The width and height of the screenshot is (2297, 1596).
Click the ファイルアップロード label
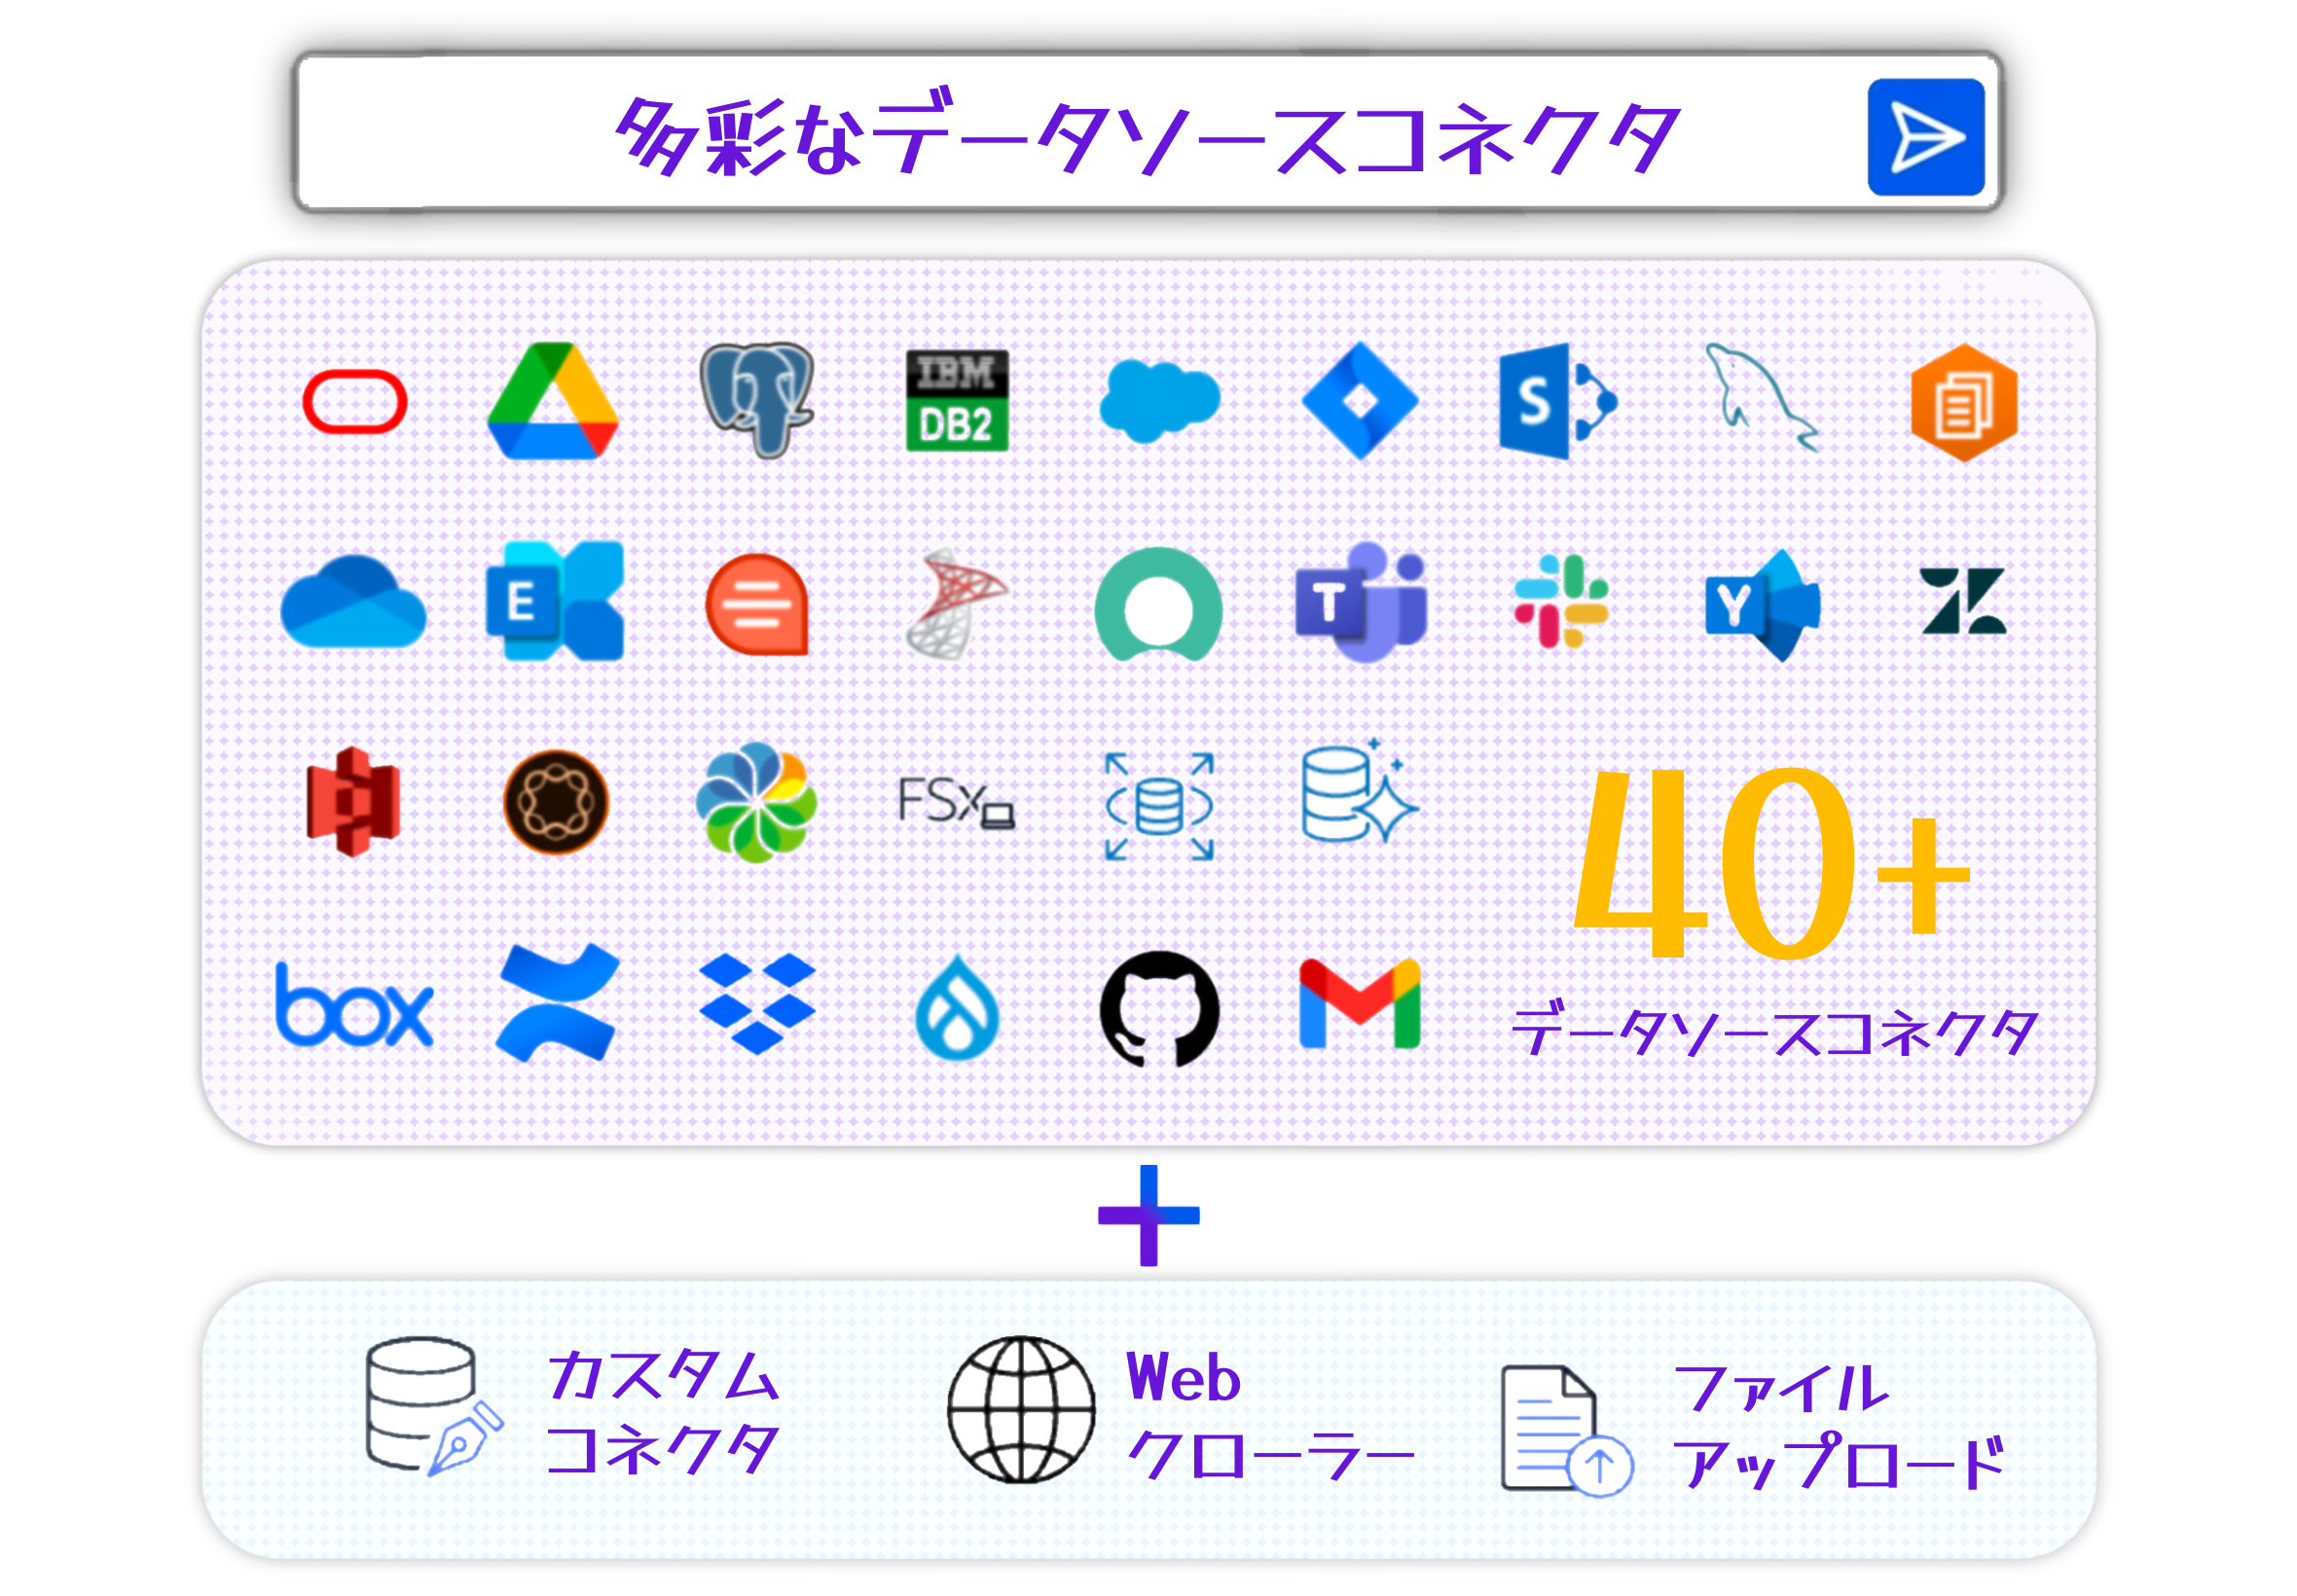tap(1839, 1428)
